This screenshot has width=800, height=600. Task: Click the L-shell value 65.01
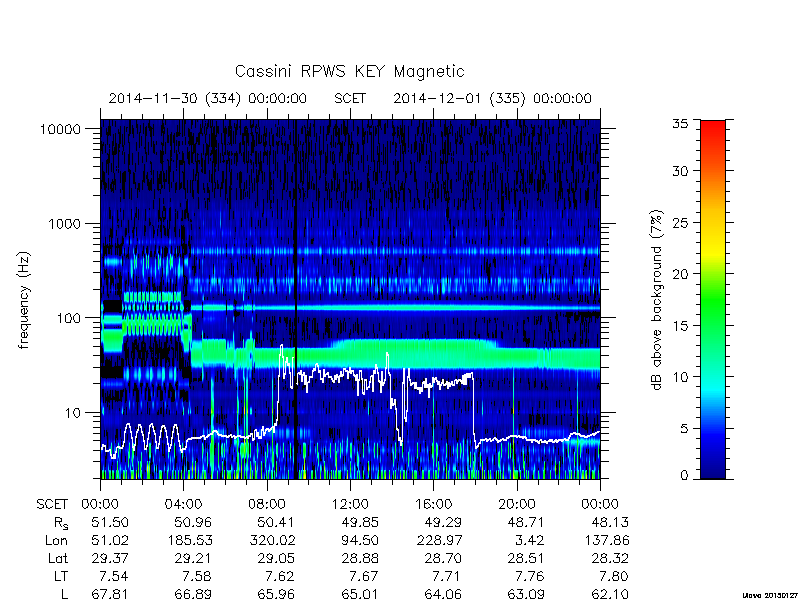click(x=360, y=594)
